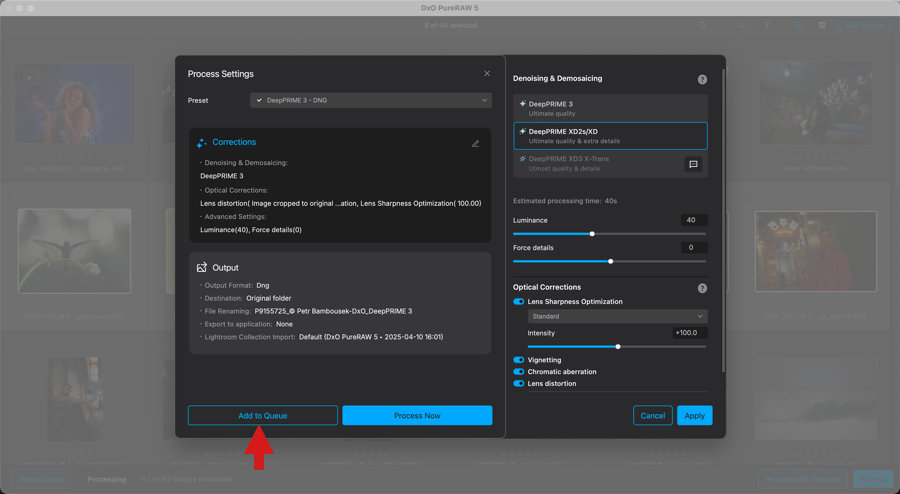The width and height of the screenshot is (900, 494).
Task: Click Process with Preview in main window
Action: [802, 479]
